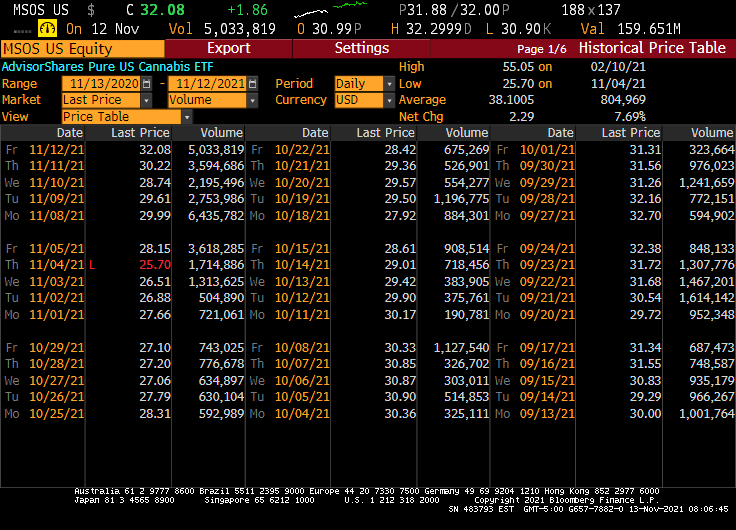The height and width of the screenshot is (530, 736).
Task: Select the 10/19/21 date cell
Action: (302, 199)
